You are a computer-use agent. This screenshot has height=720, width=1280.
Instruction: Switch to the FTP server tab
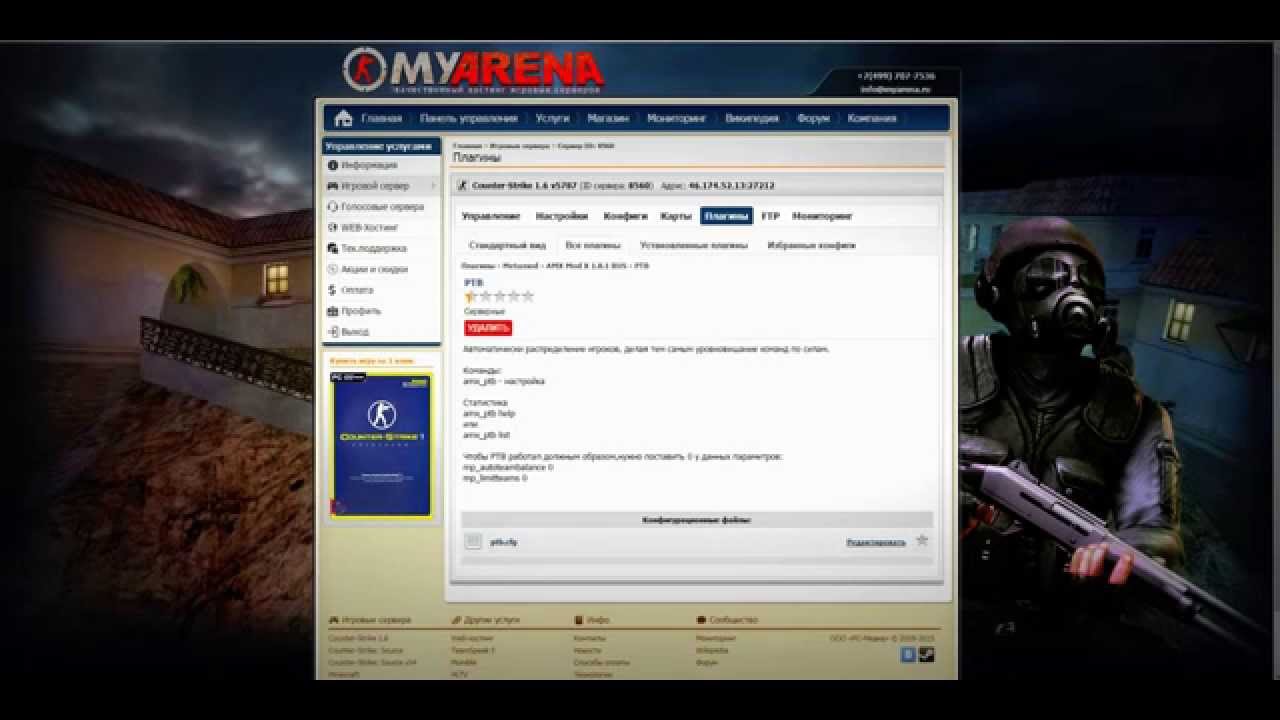770,216
